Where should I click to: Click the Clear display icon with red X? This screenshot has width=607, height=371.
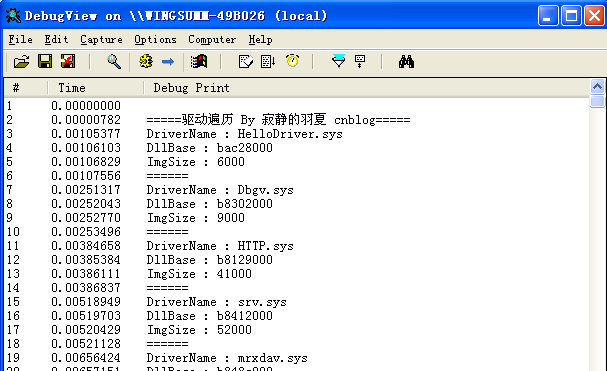point(68,62)
